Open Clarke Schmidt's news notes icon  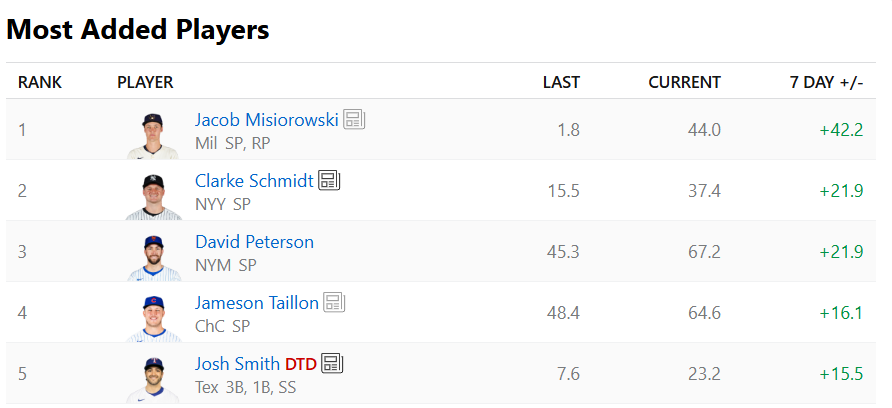click(x=329, y=181)
